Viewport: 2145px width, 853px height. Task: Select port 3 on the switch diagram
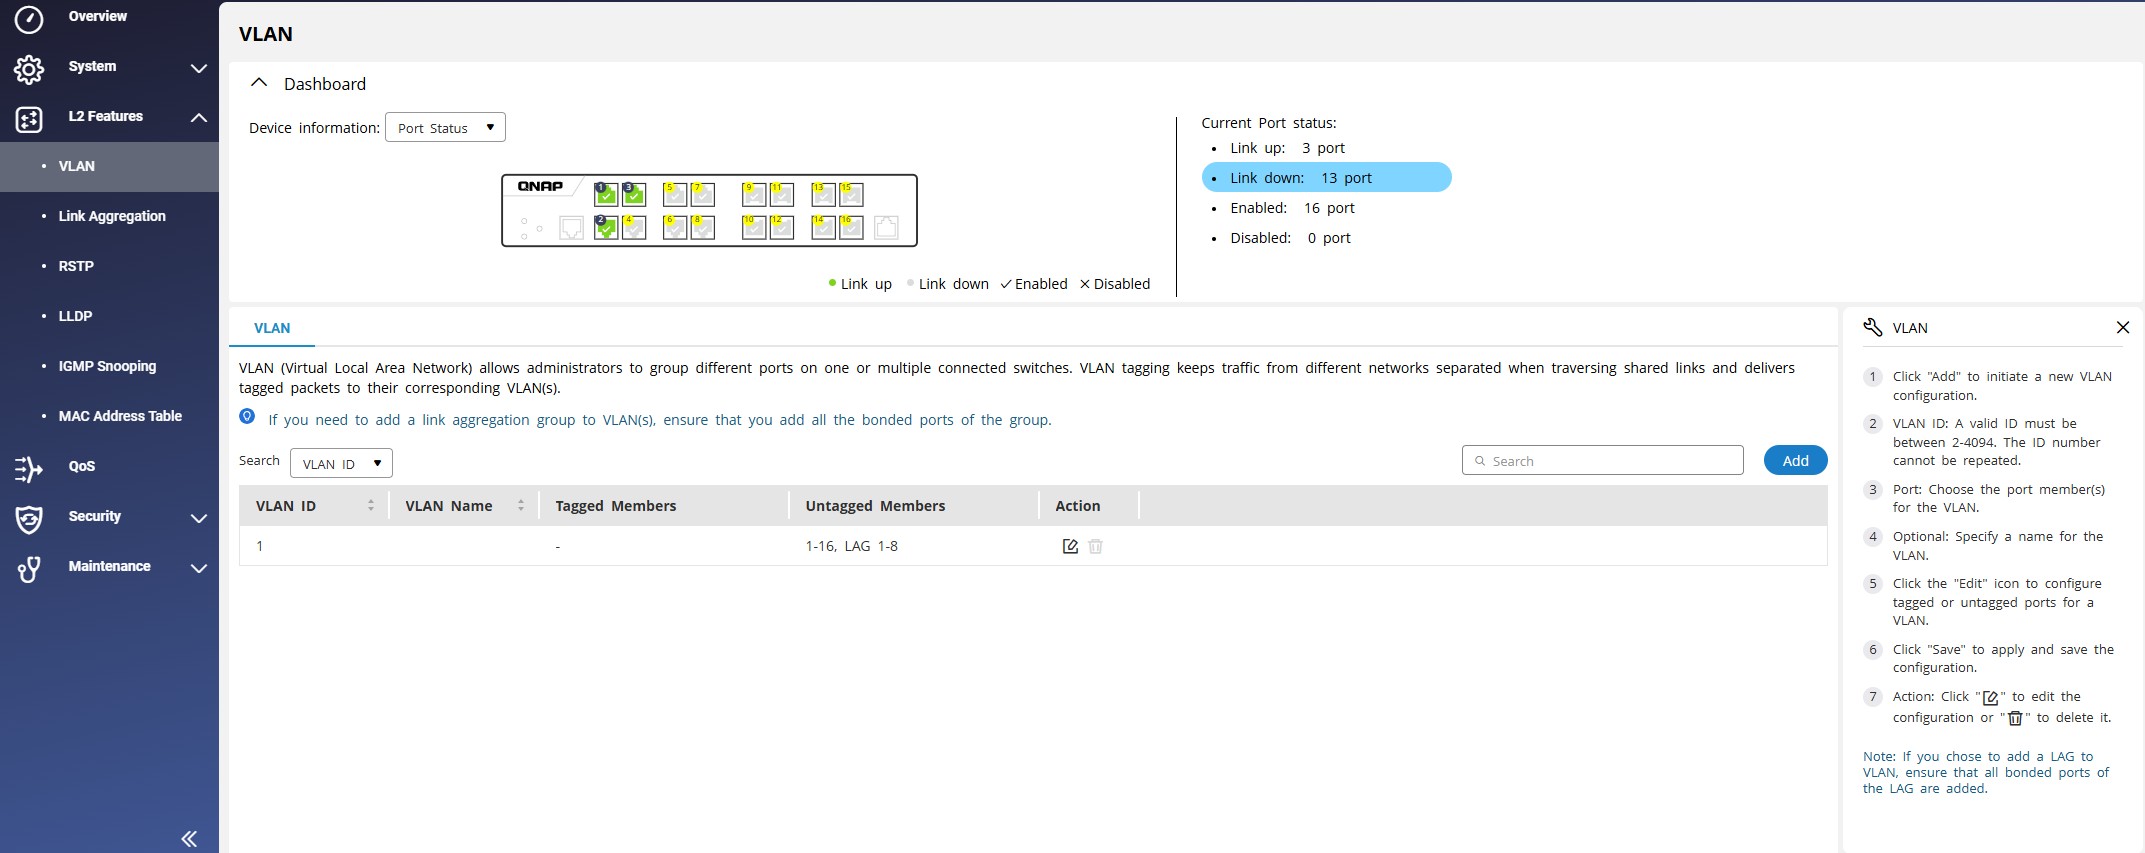click(x=634, y=194)
